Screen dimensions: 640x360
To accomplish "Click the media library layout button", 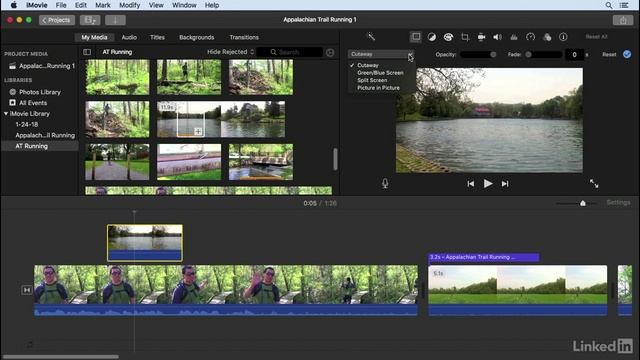I will coord(90,20).
